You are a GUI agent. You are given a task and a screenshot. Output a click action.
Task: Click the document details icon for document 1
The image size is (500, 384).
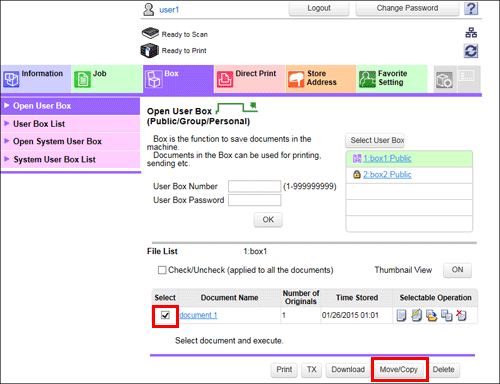[401, 315]
